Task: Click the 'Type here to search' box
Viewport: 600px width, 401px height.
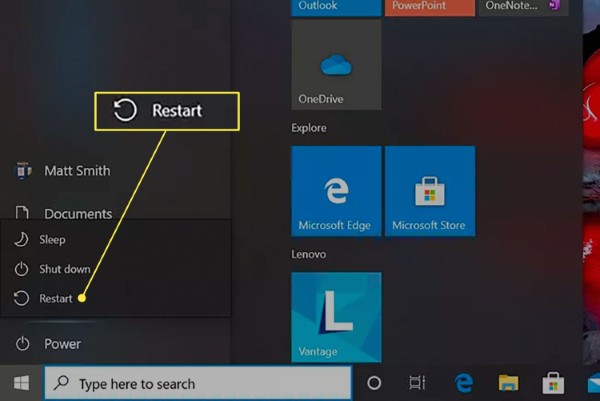Action: pos(200,383)
